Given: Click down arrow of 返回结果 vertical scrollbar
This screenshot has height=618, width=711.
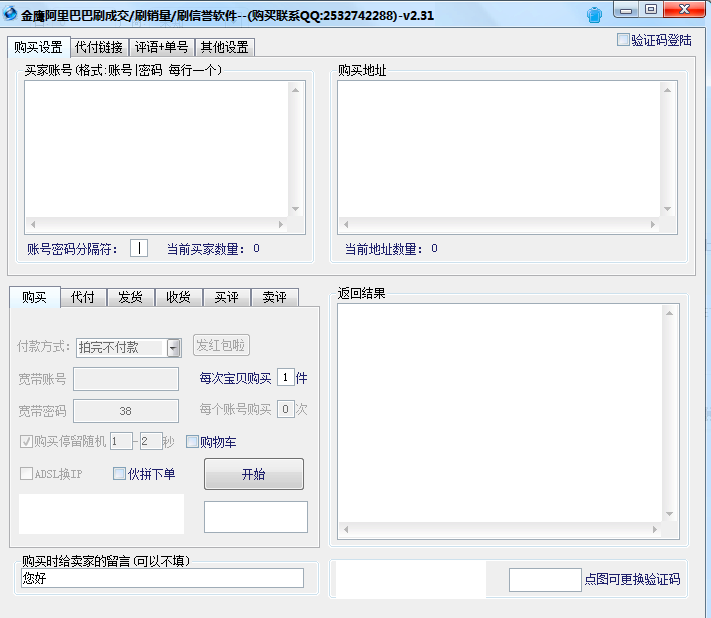Looking at the screenshot, I should tap(669, 514).
